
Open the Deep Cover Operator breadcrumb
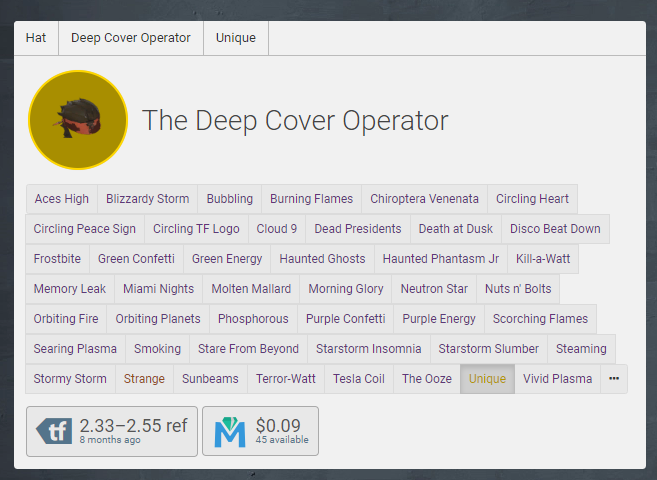(x=131, y=38)
